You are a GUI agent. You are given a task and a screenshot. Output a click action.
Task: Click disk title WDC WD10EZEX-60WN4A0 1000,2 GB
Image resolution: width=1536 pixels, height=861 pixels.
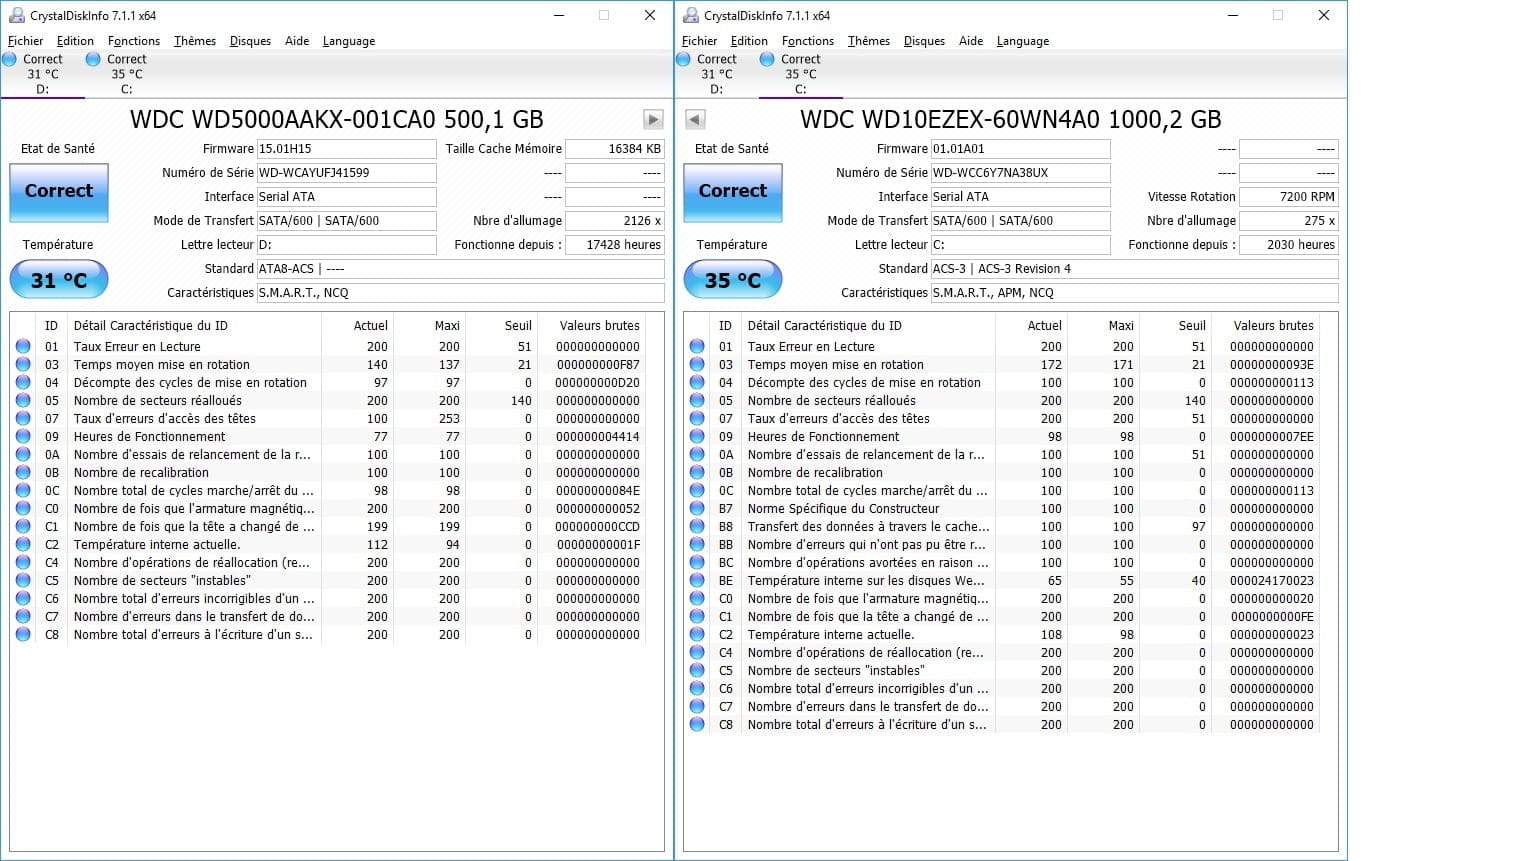click(1011, 120)
